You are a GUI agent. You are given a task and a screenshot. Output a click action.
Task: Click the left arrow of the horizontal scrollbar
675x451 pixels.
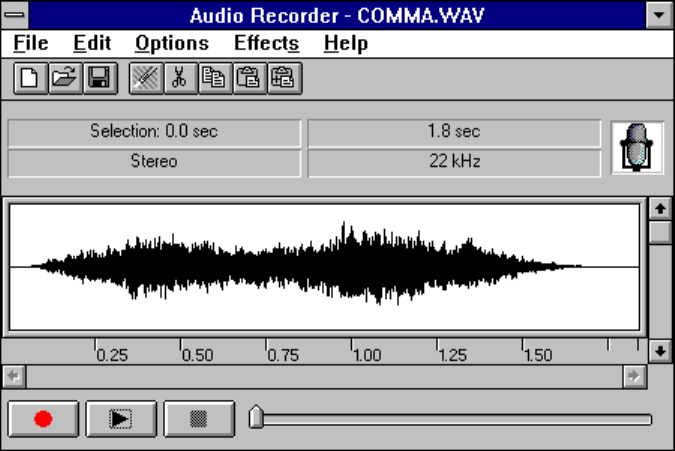pos(14,377)
